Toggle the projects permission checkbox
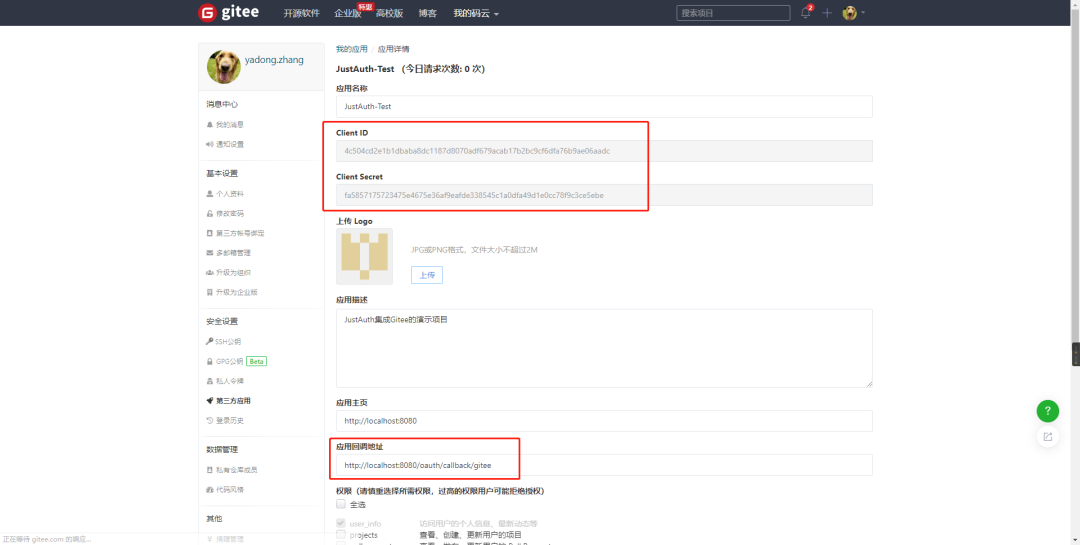1080x545 pixels. click(341, 535)
